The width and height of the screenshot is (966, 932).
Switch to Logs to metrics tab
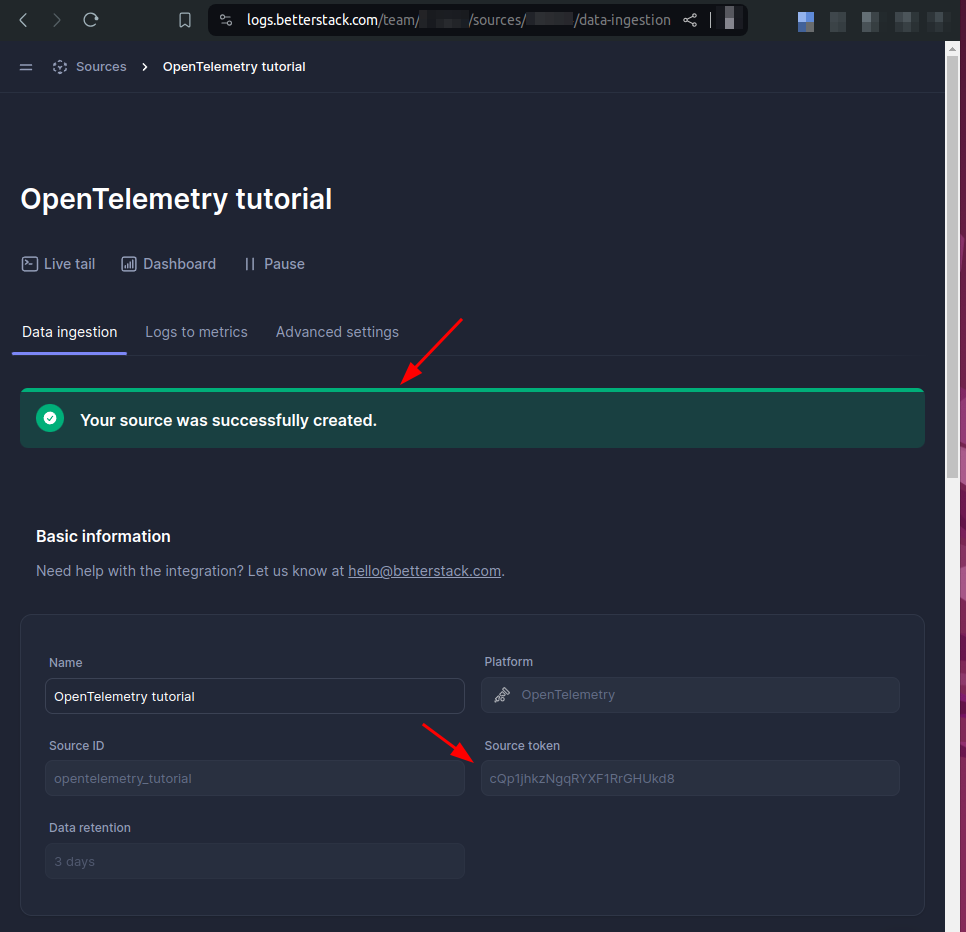197,332
